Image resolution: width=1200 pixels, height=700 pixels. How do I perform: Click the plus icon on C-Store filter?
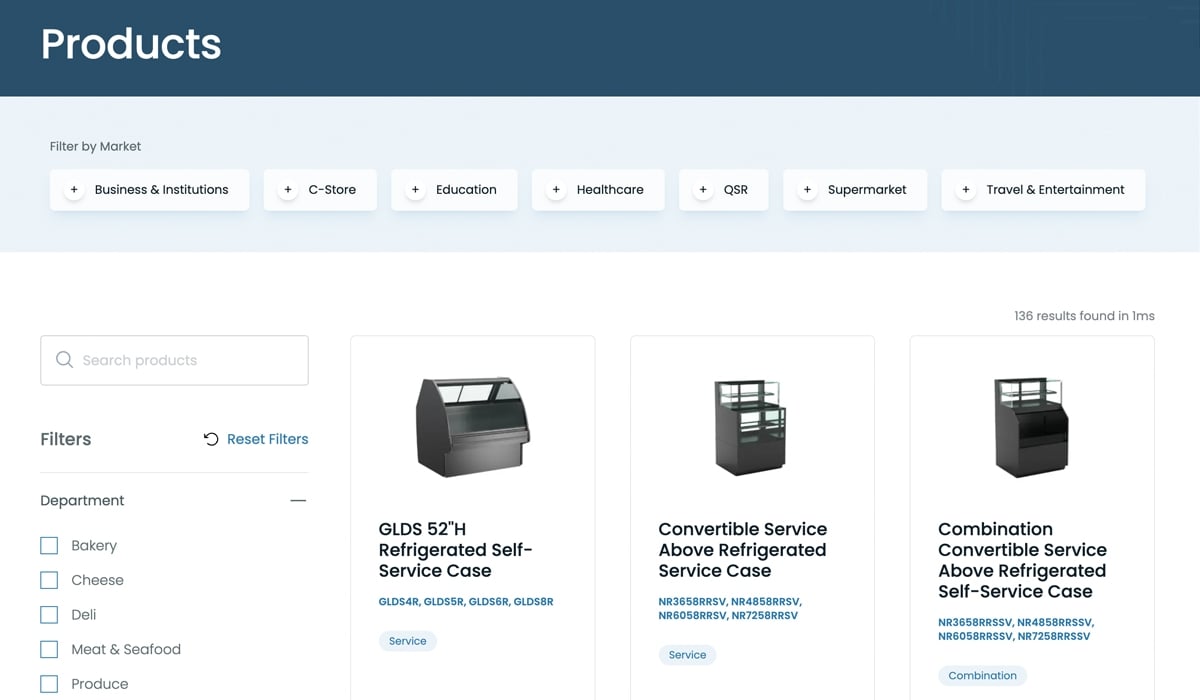(288, 190)
